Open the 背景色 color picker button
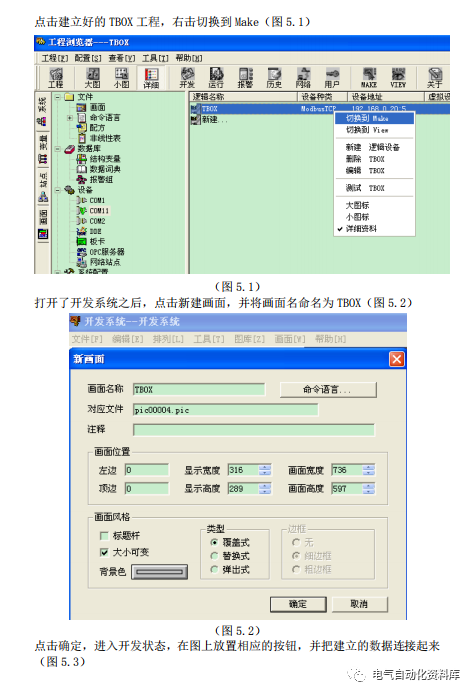 [x=160, y=572]
